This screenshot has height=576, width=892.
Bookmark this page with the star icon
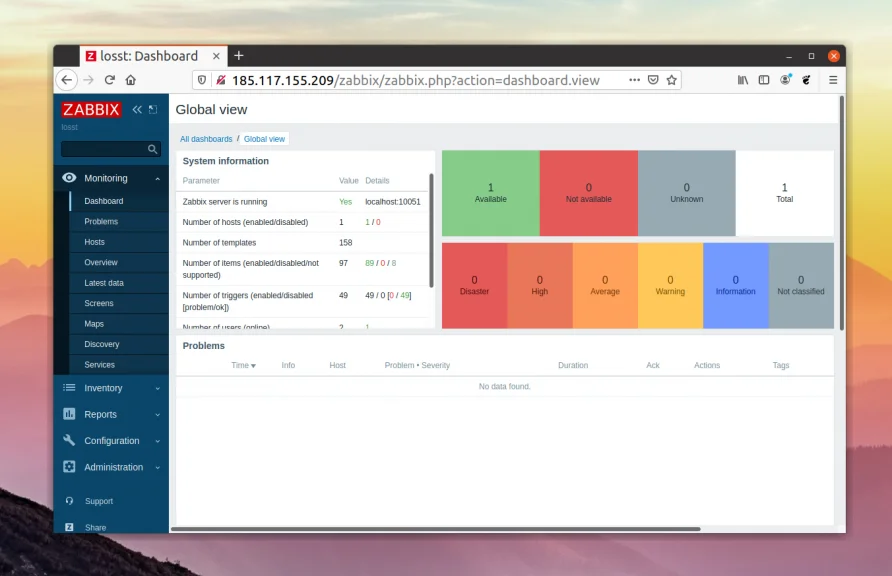pos(672,80)
